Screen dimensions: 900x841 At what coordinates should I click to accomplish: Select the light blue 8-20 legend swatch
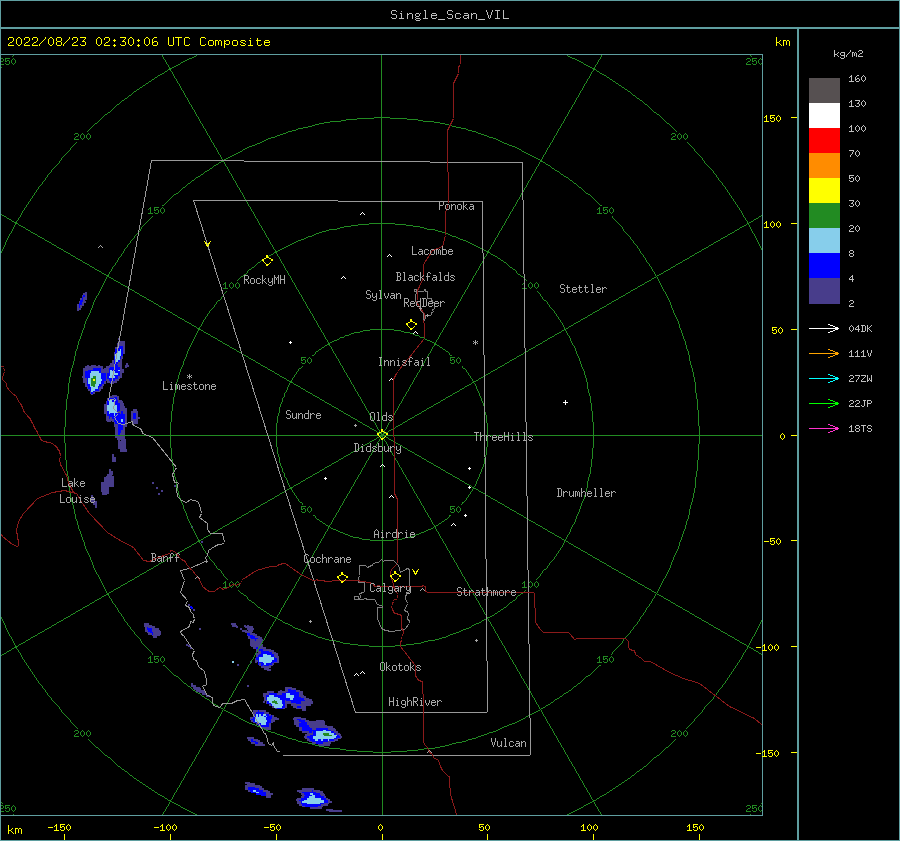[x=824, y=241]
